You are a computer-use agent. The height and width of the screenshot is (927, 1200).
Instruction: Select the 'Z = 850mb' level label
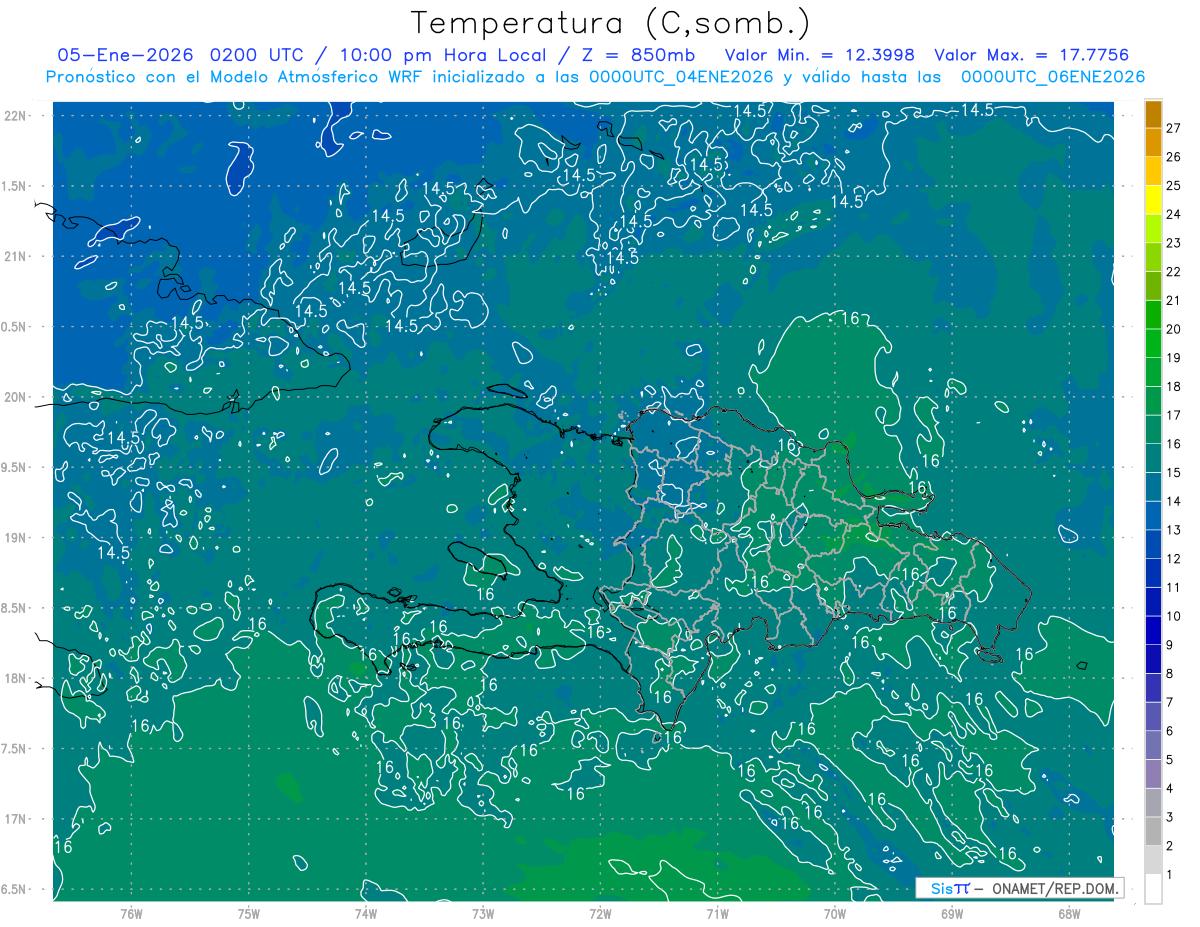(637, 55)
